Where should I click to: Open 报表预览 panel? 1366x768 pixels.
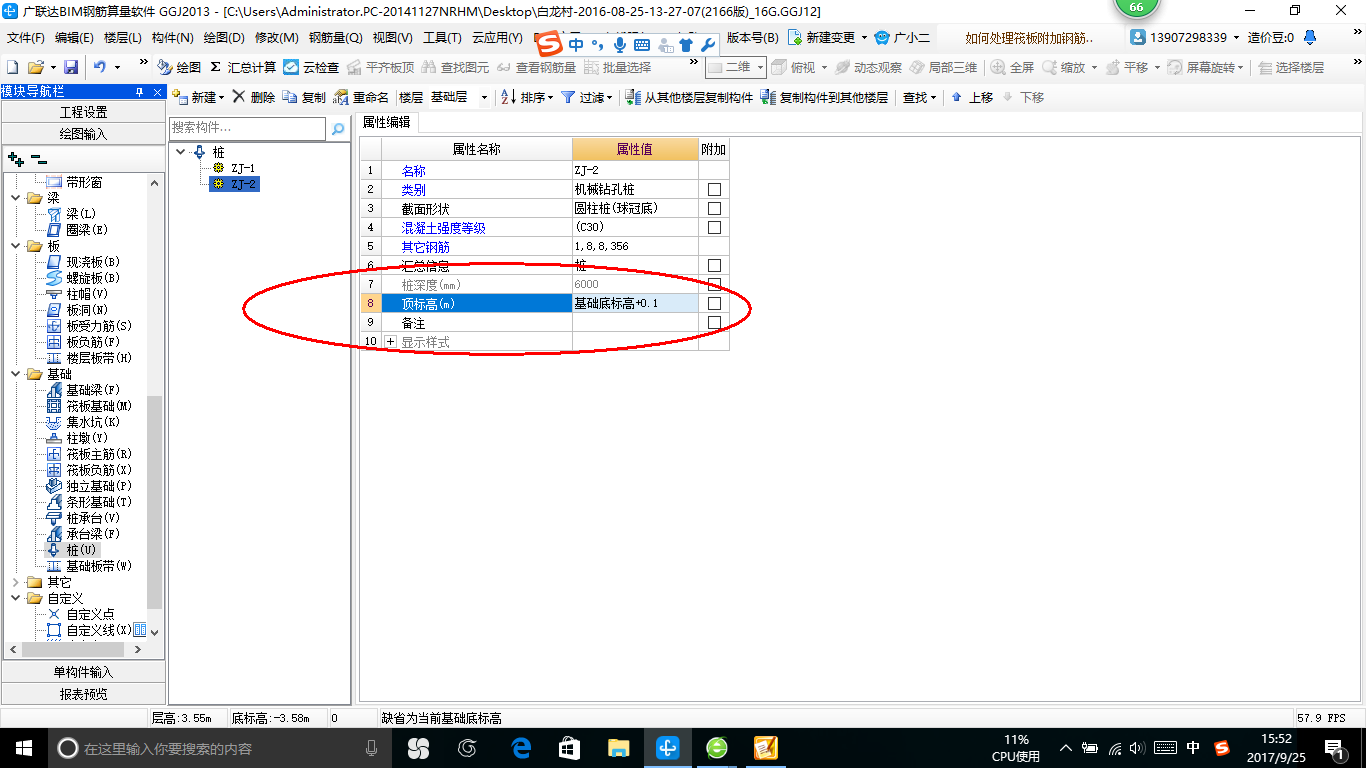point(83,694)
